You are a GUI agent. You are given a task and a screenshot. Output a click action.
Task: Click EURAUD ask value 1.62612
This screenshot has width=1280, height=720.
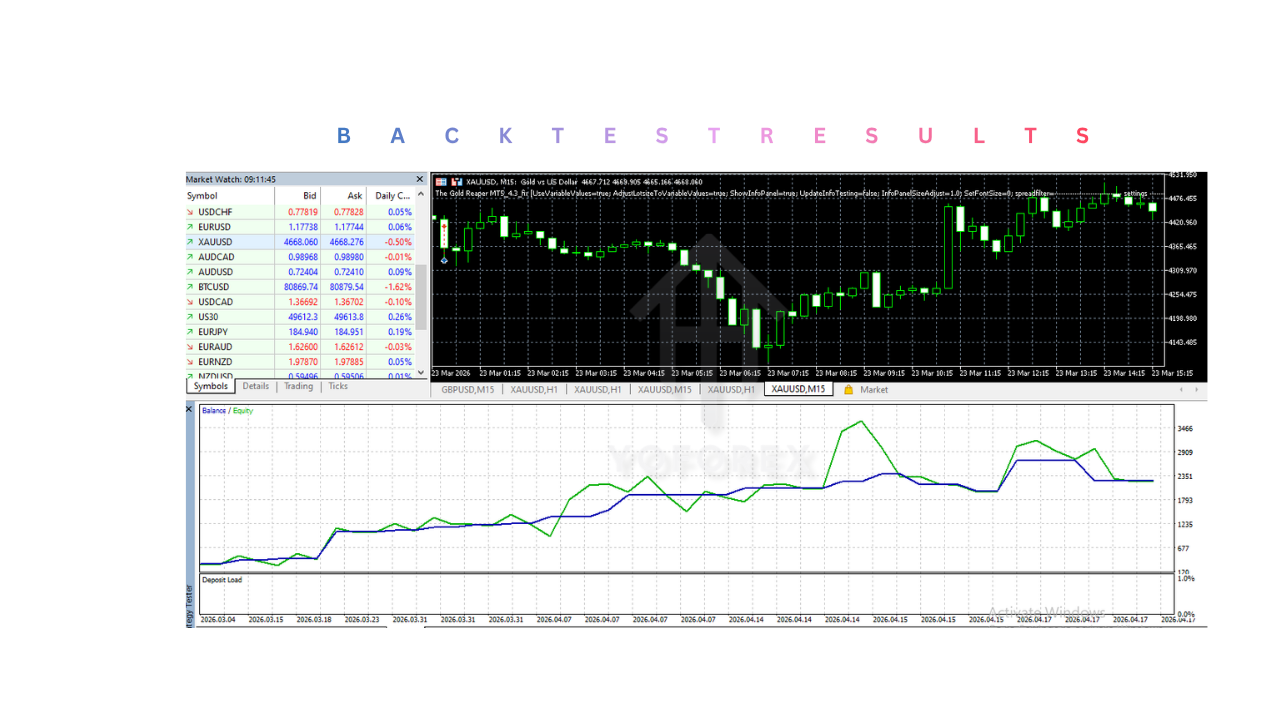click(349, 347)
